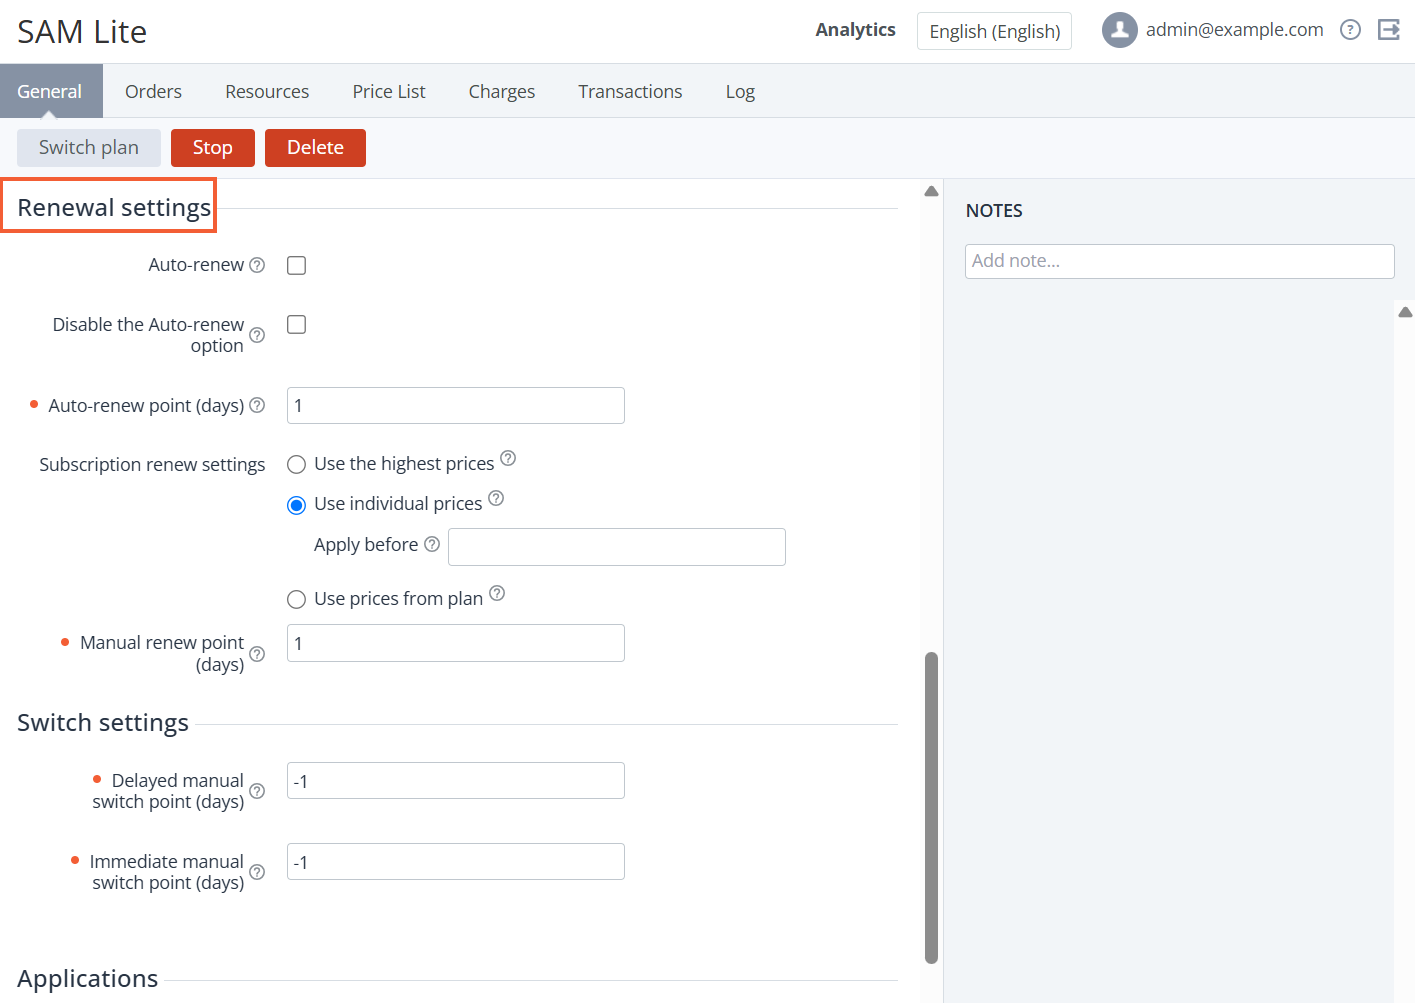1415x1003 pixels.
Task: Click the Auto-renew point (days) field
Action: click(456, 406)
